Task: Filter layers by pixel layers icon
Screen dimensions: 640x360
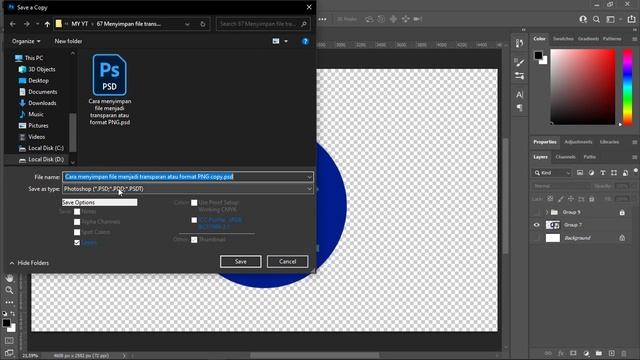Action: click(580, 173)
